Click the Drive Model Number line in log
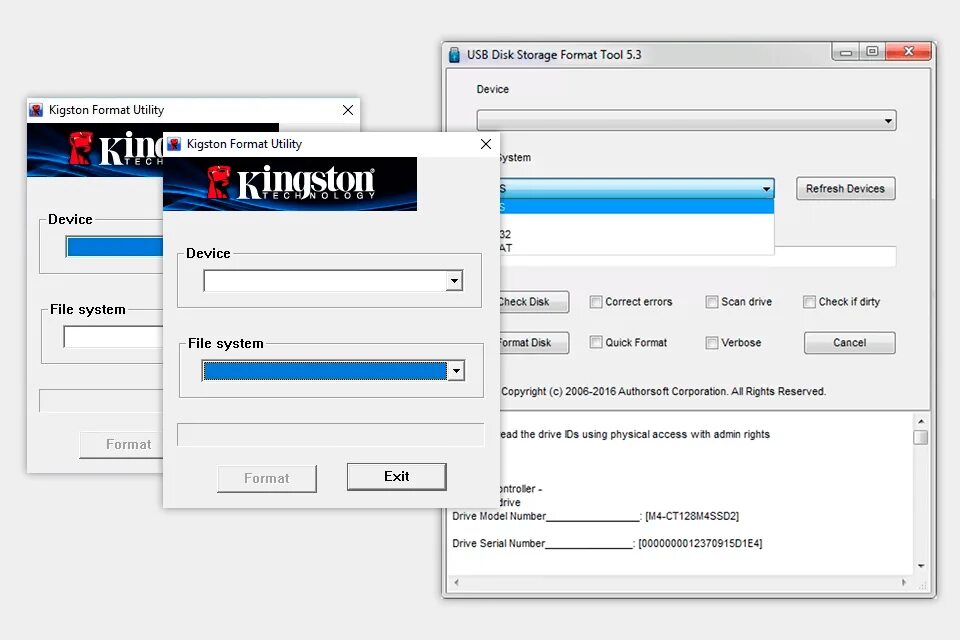Viewport: 960px width, 640px height. point(595,516)
